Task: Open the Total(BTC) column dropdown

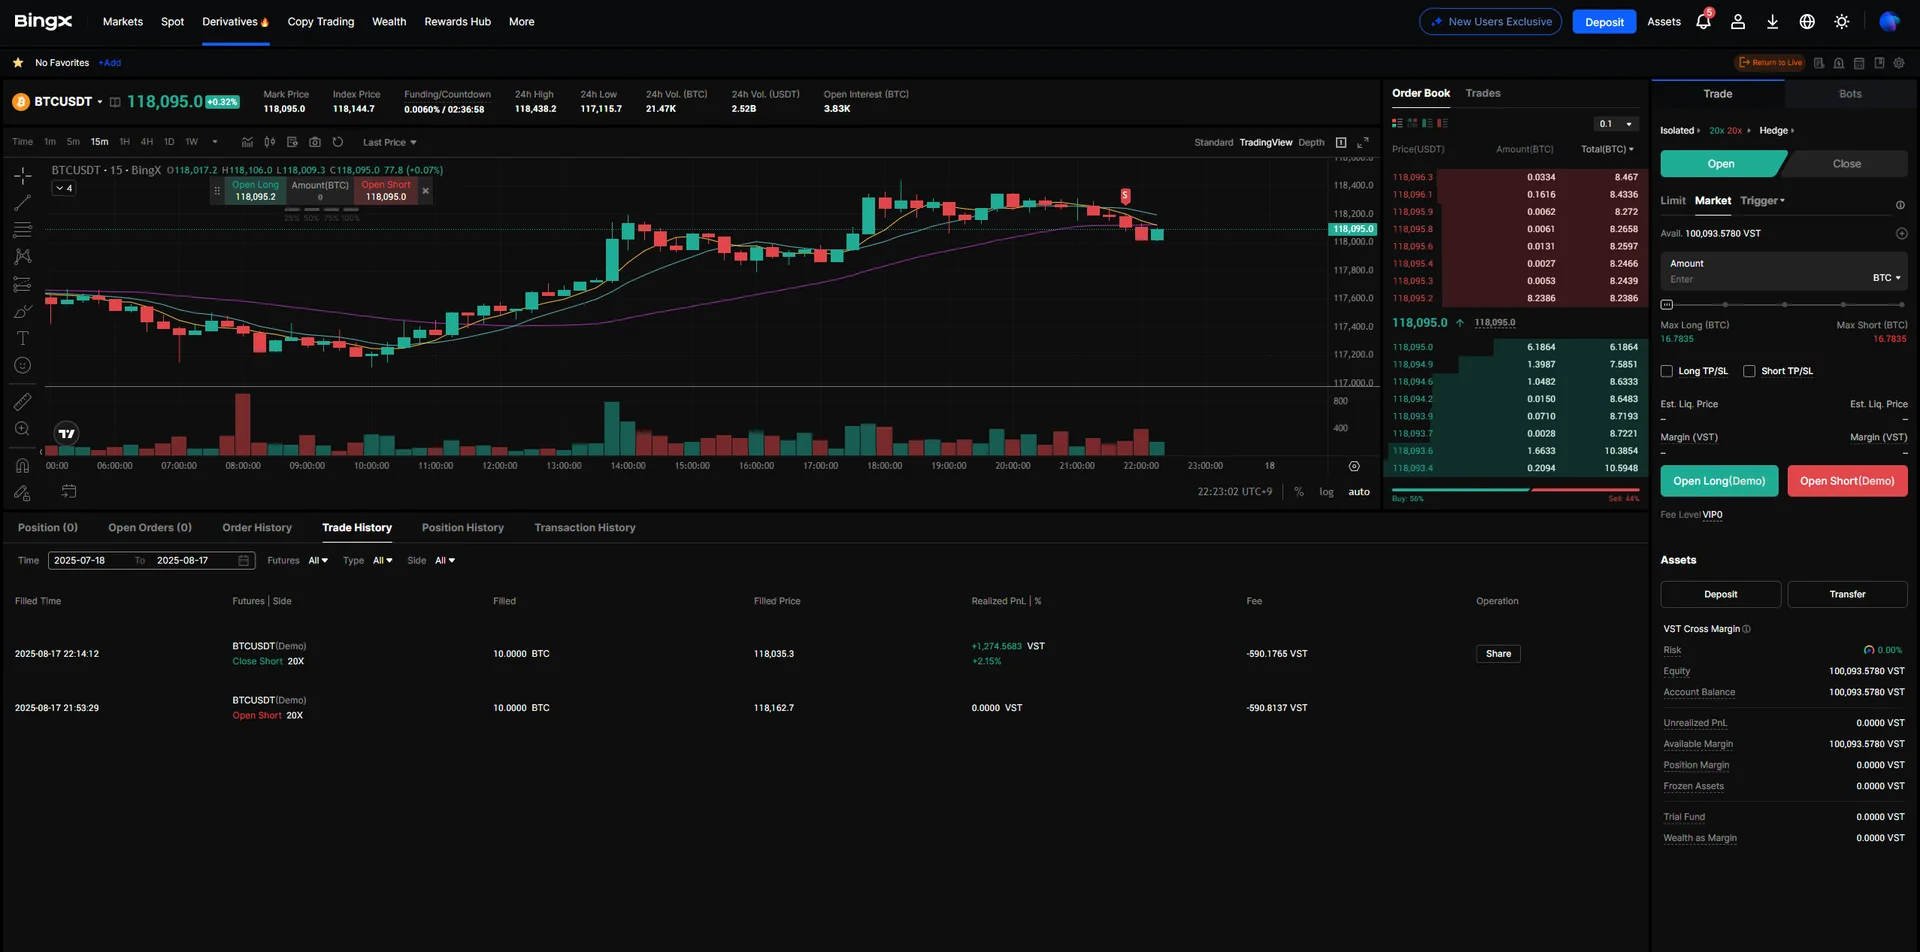Action: (1608, 150)
